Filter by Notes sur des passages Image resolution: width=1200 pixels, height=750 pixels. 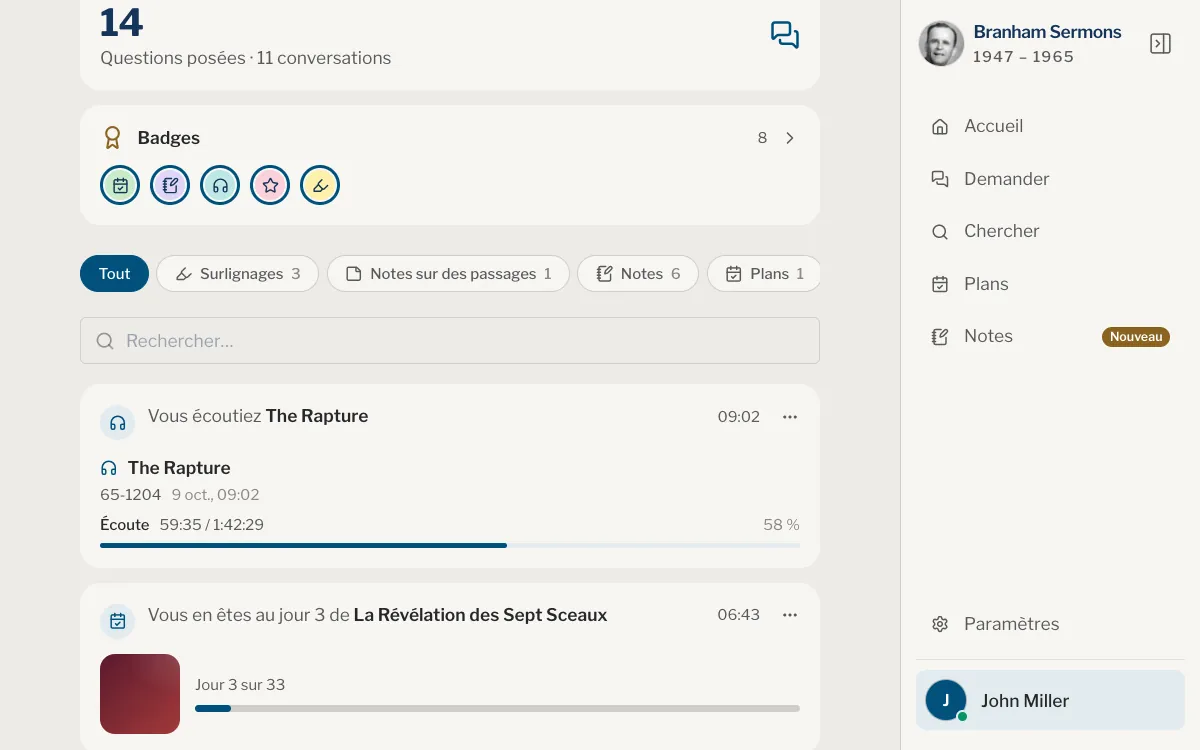click(448, 274)
